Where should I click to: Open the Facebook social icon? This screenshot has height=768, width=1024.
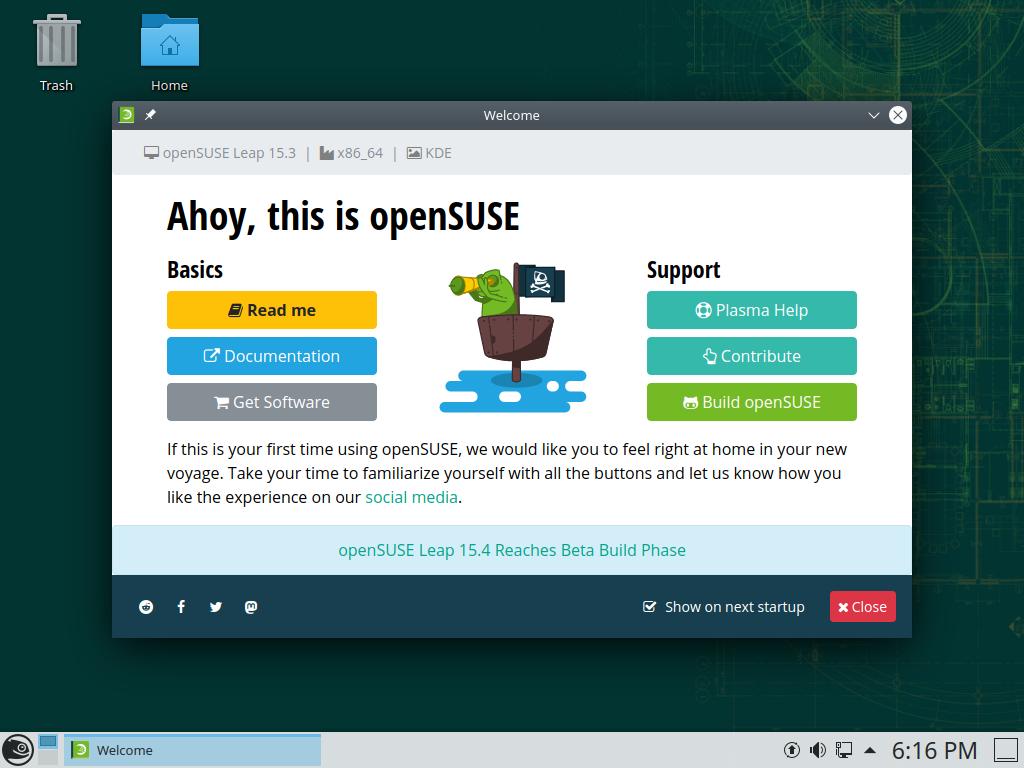coord(181,607)
